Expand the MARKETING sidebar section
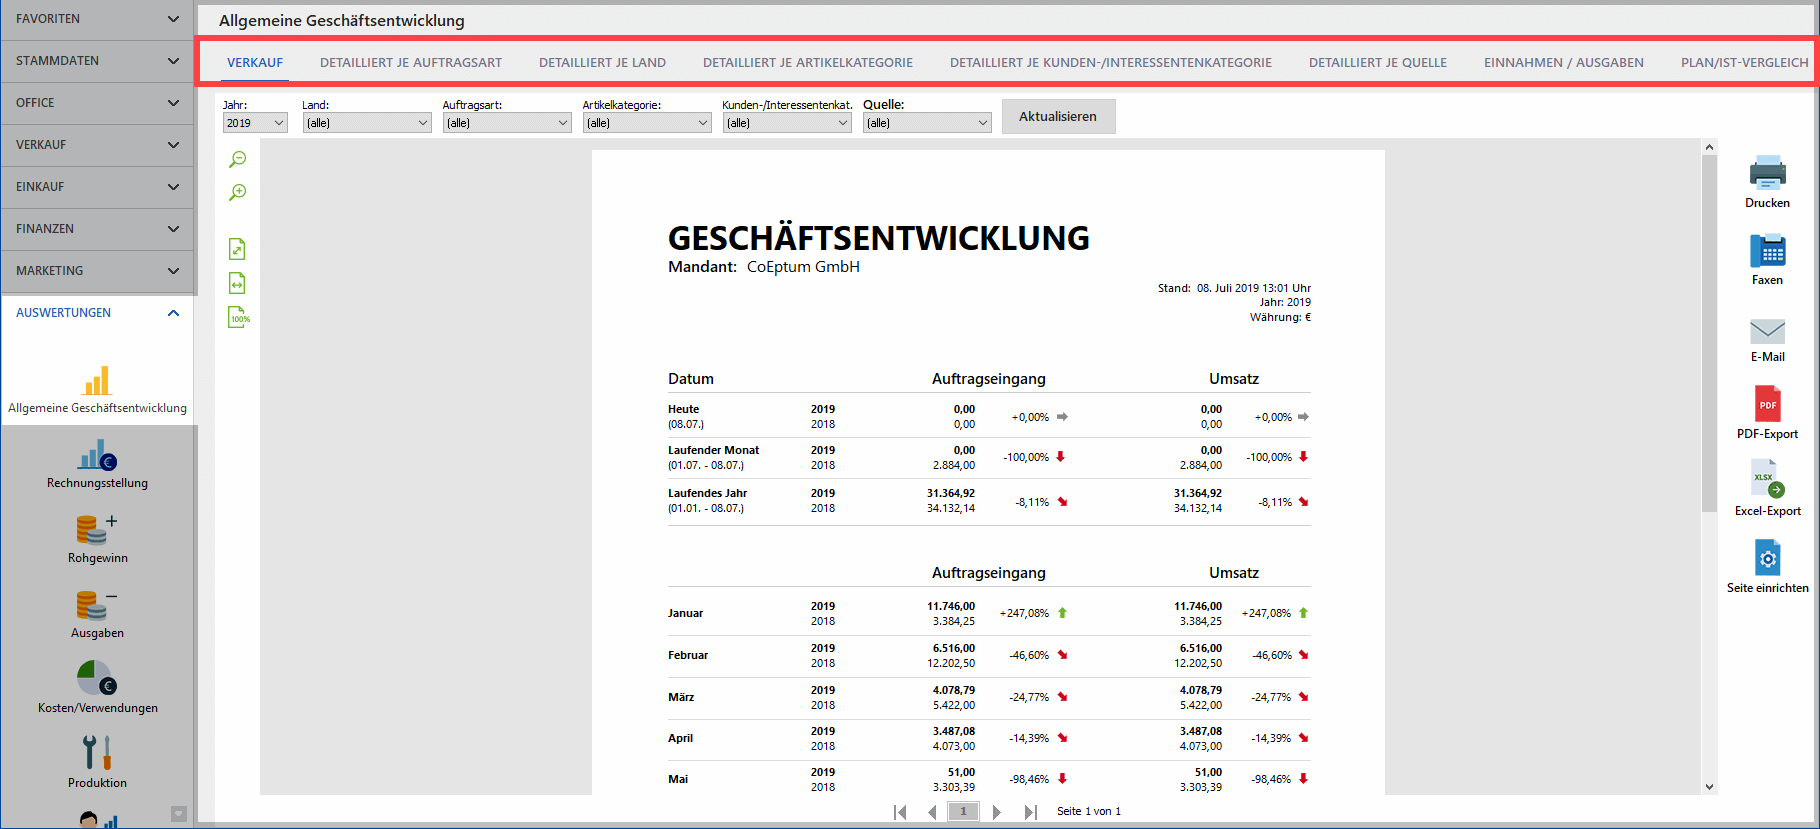 (97, 271)
